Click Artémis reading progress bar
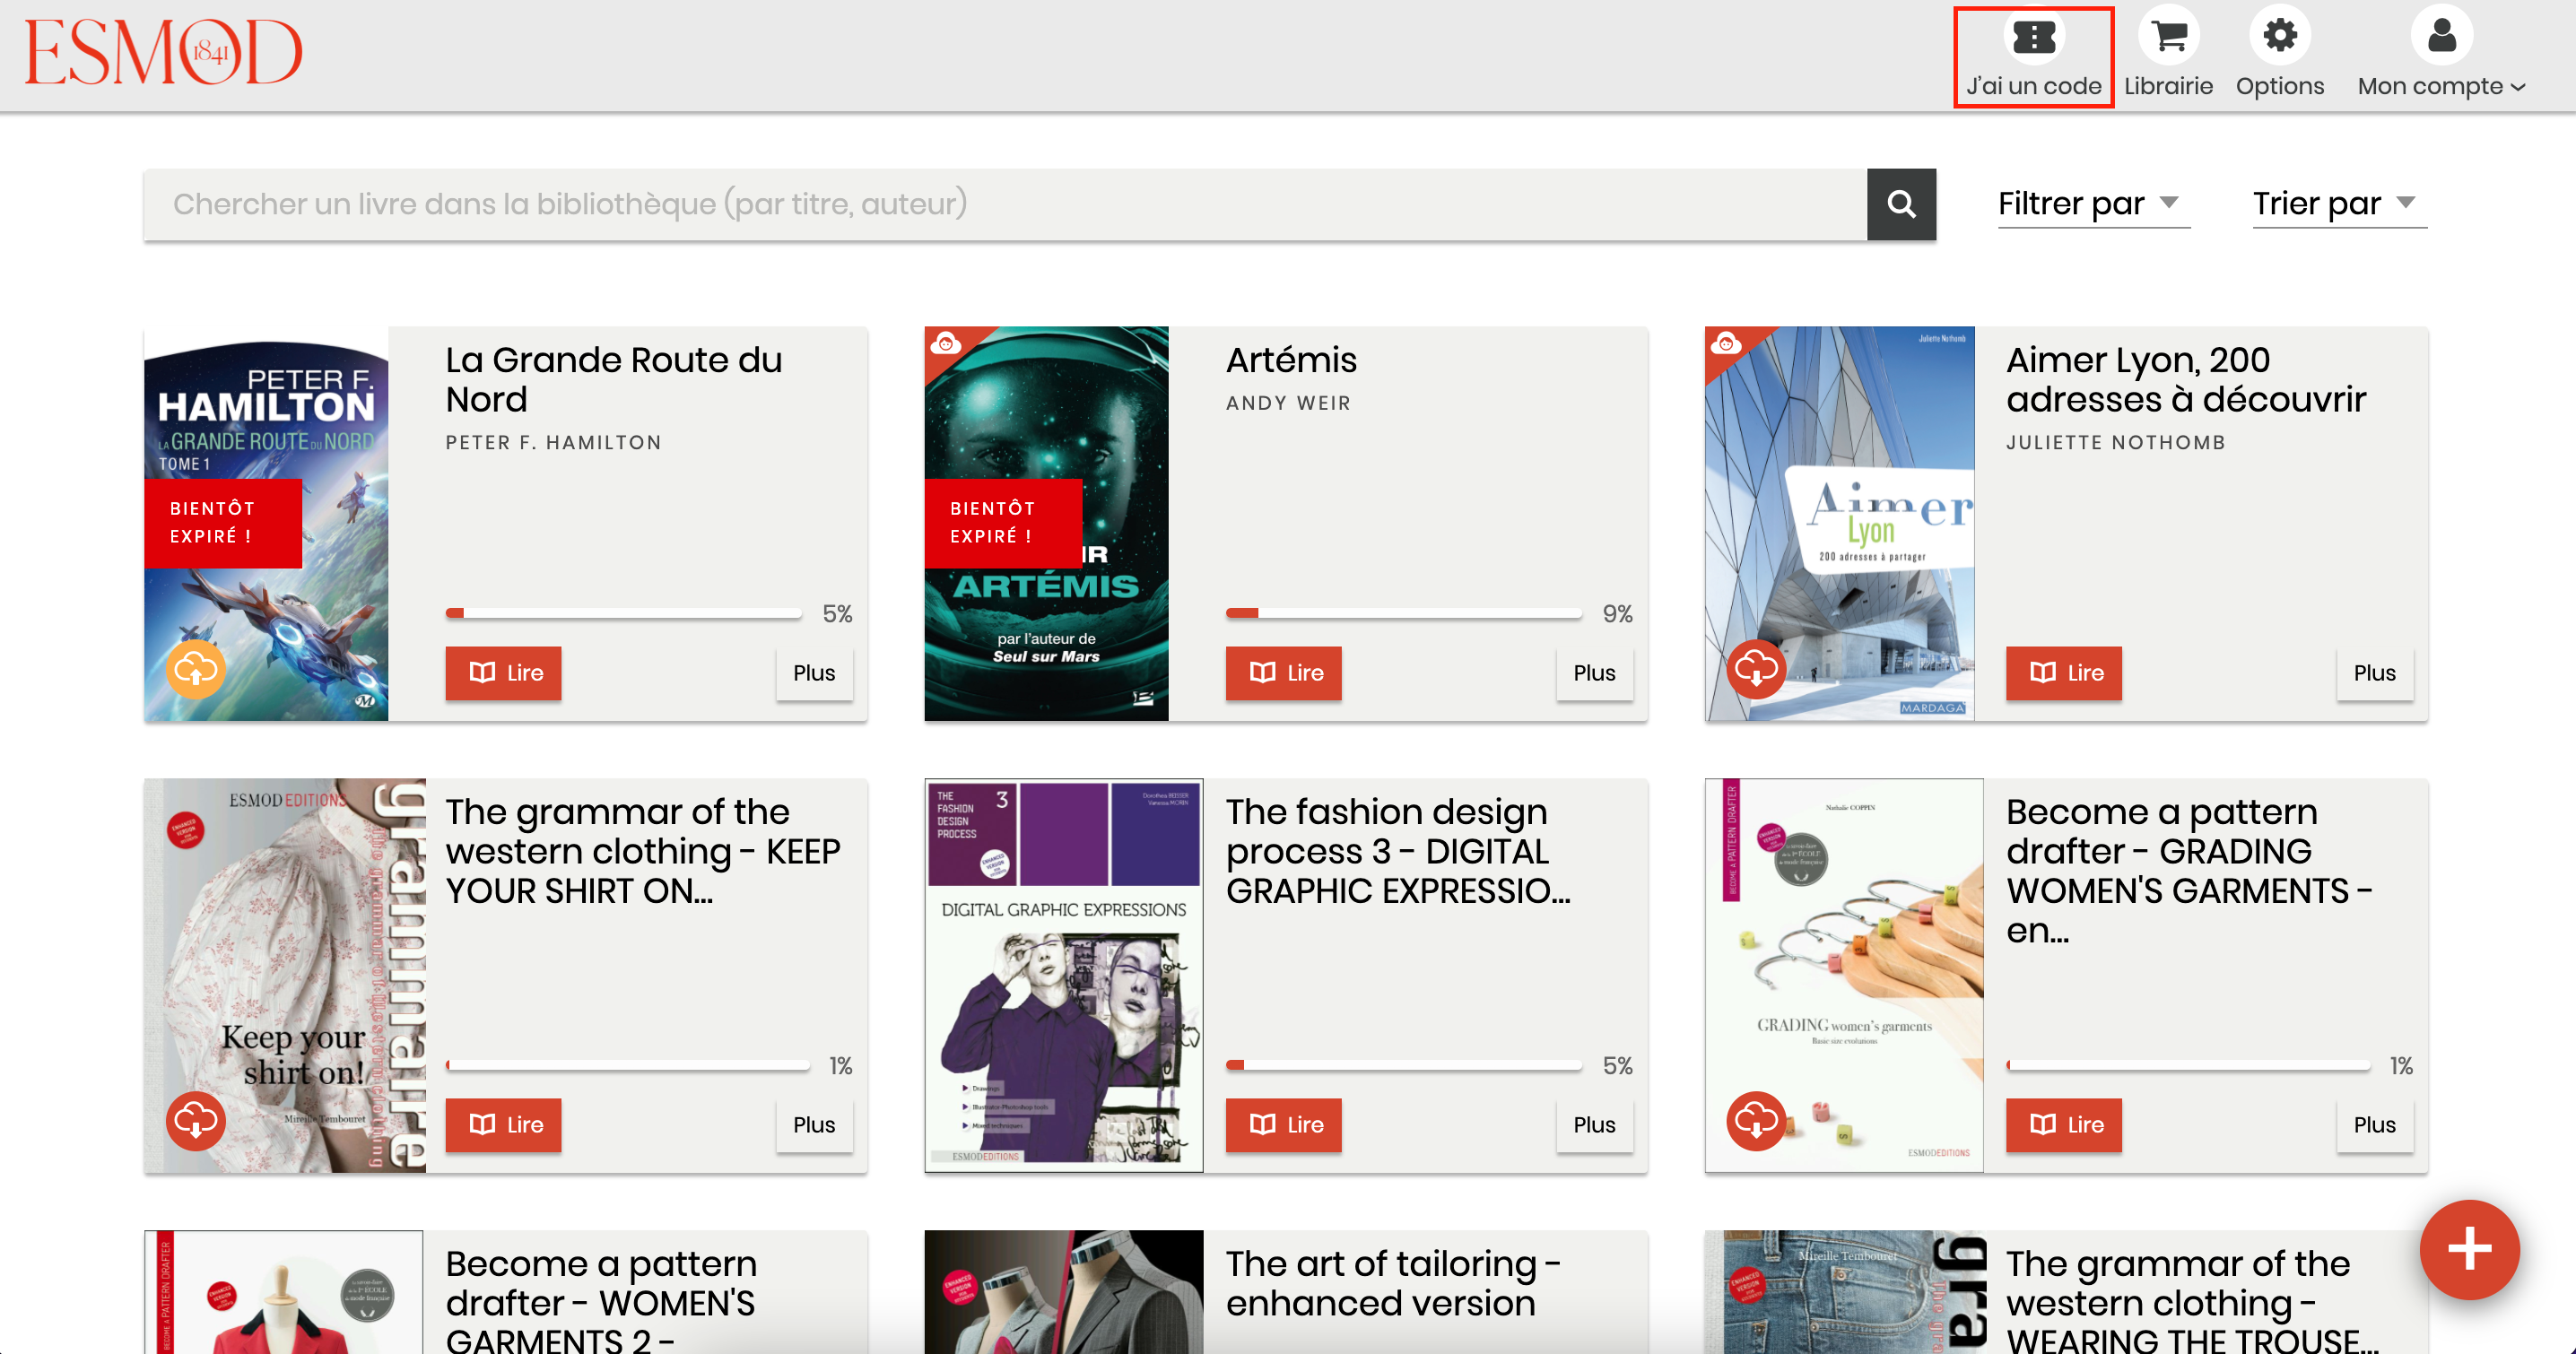 (1402, 613)
